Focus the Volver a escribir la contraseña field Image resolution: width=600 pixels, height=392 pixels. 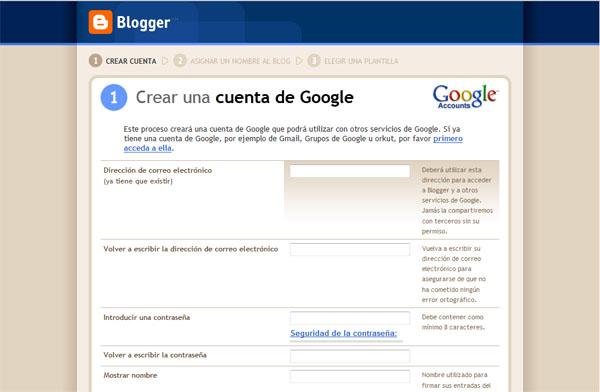pyautogui.click(x=350, y=356)
